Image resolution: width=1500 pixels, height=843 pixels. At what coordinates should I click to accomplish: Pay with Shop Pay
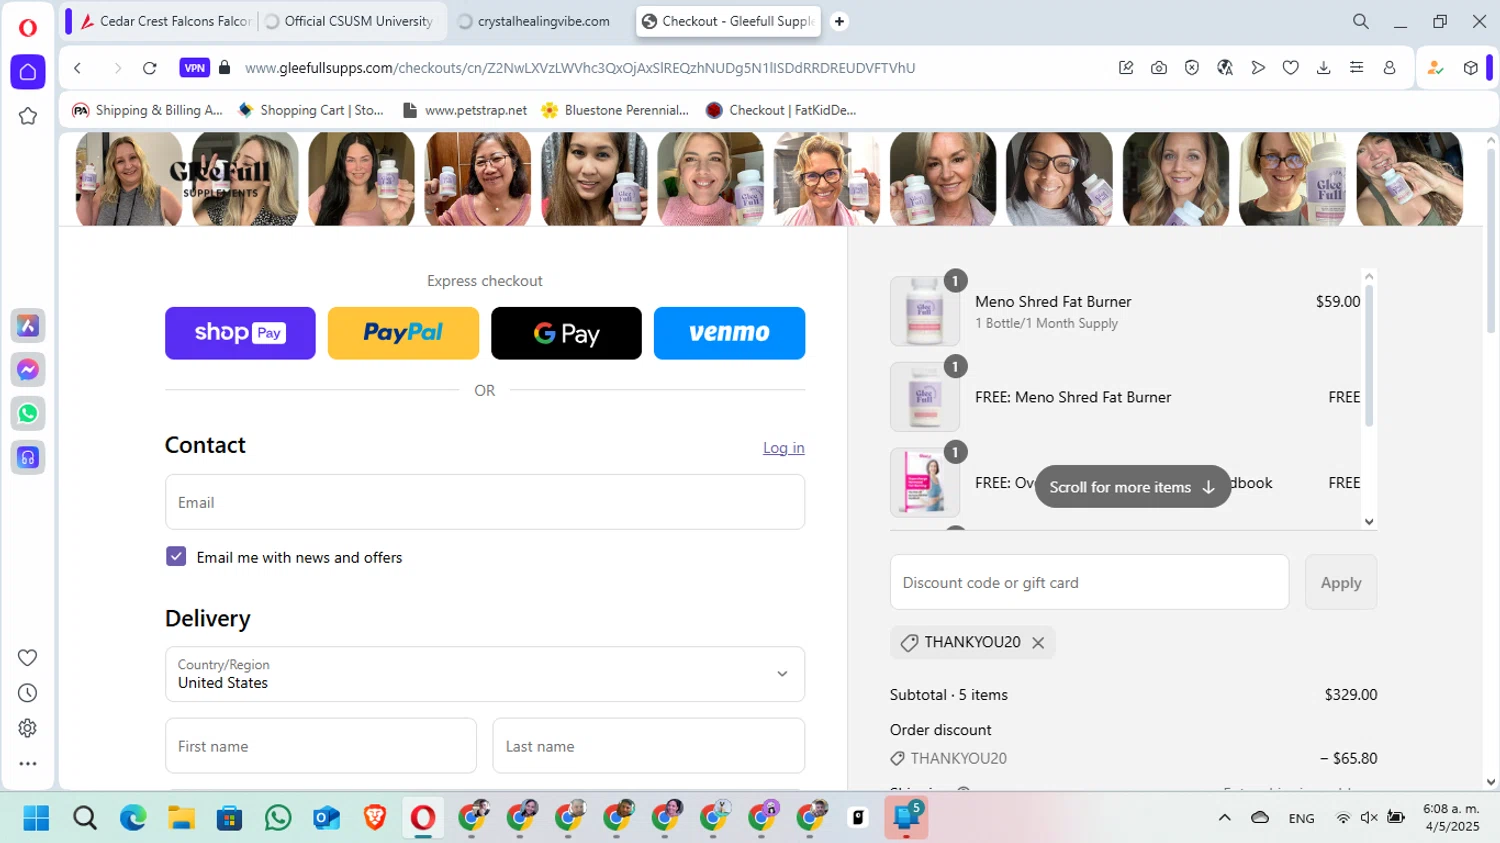(240, 333)
